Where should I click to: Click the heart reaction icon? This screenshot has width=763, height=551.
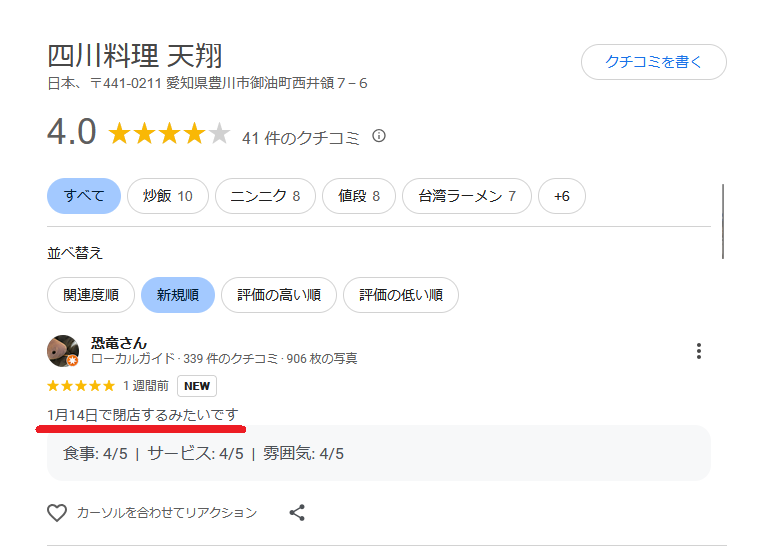coord(57,513)
